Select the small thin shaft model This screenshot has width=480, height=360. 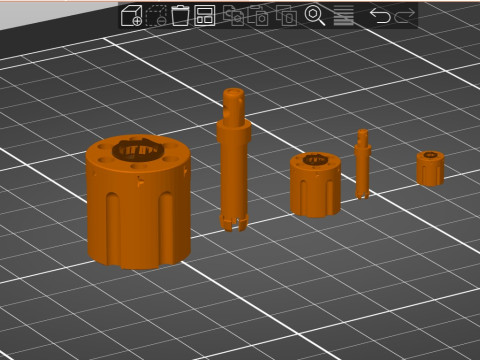(363, 164)
